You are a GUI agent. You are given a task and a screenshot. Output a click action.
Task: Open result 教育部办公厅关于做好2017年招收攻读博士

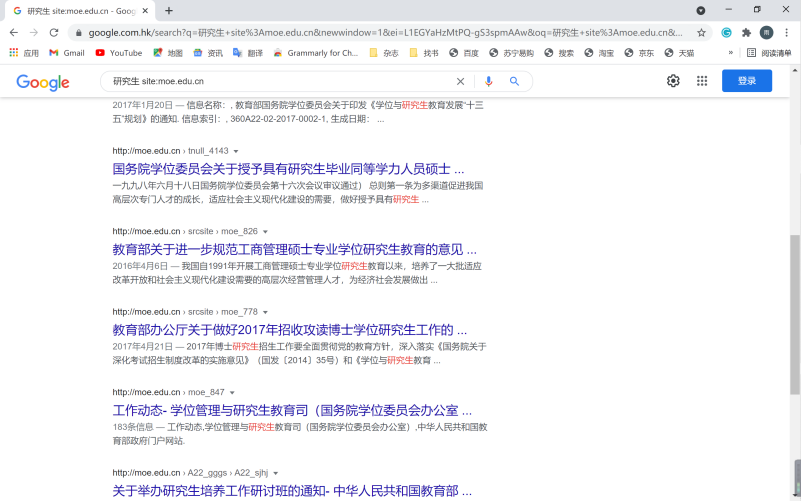[x=290, y=330]
